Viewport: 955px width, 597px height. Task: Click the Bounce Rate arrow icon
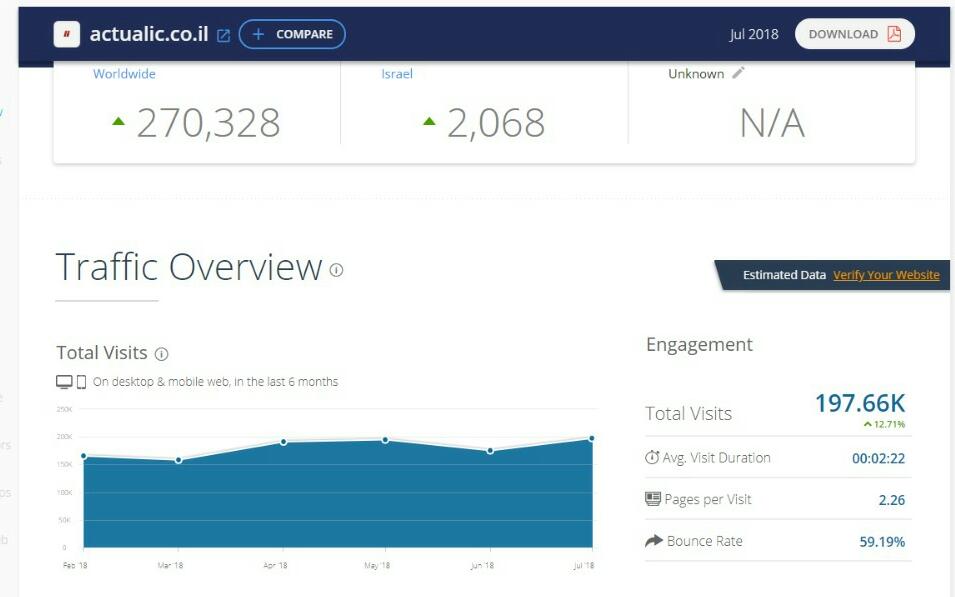(654, 541)
